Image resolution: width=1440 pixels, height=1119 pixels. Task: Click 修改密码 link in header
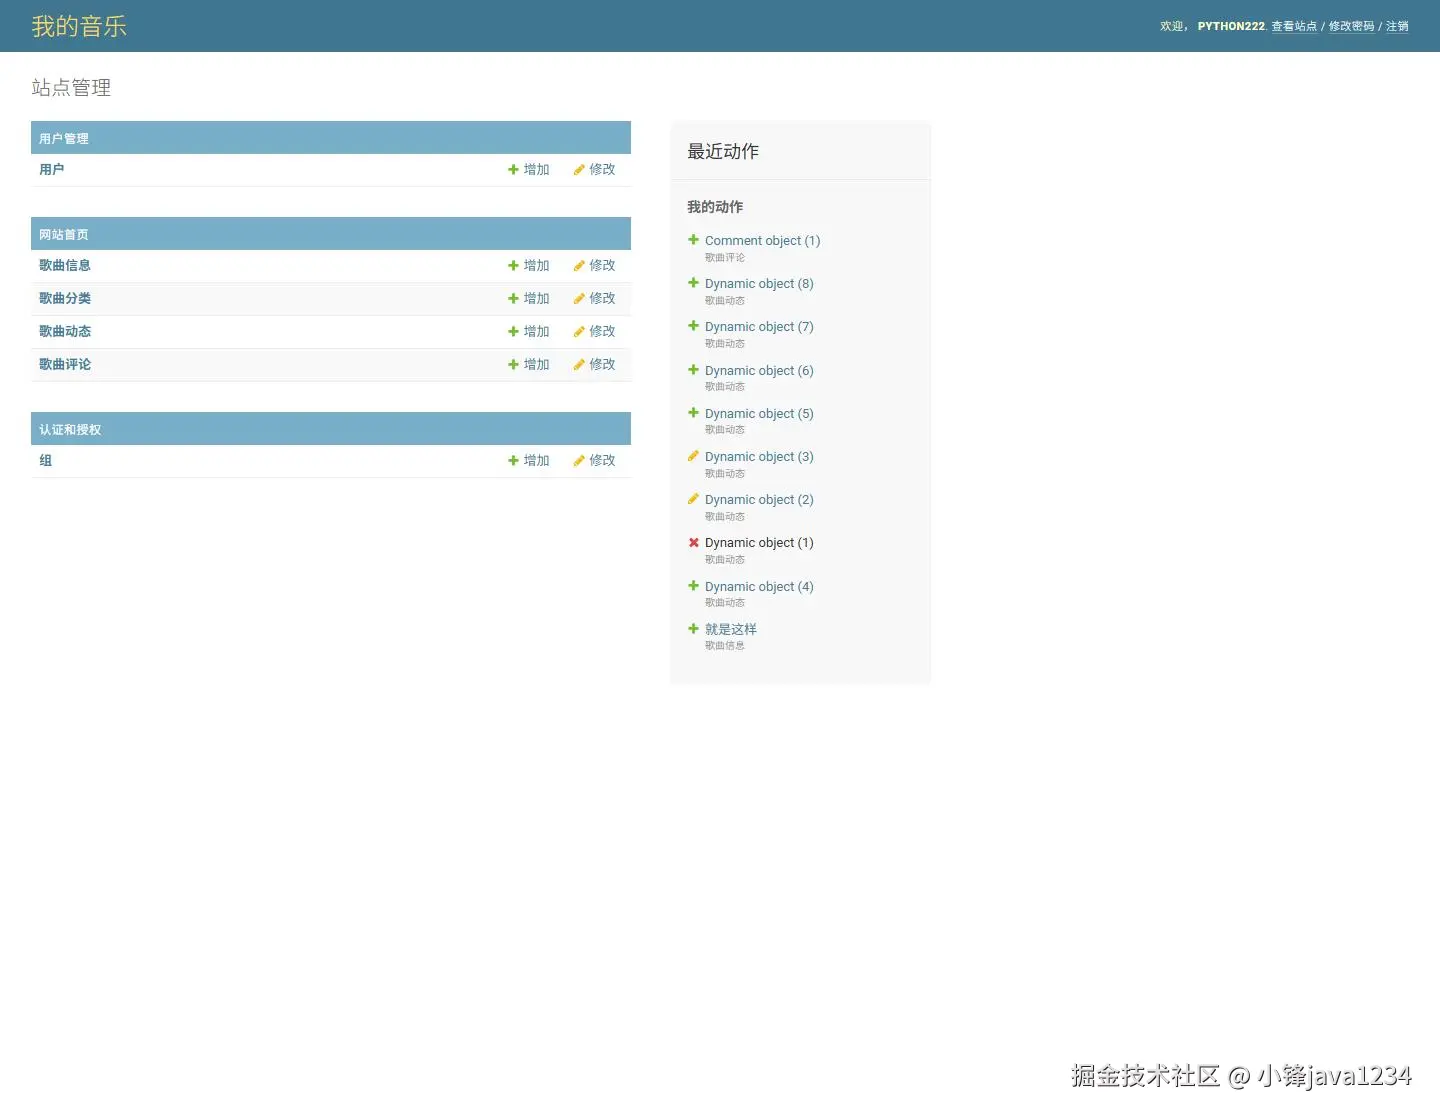(1351, 26)
